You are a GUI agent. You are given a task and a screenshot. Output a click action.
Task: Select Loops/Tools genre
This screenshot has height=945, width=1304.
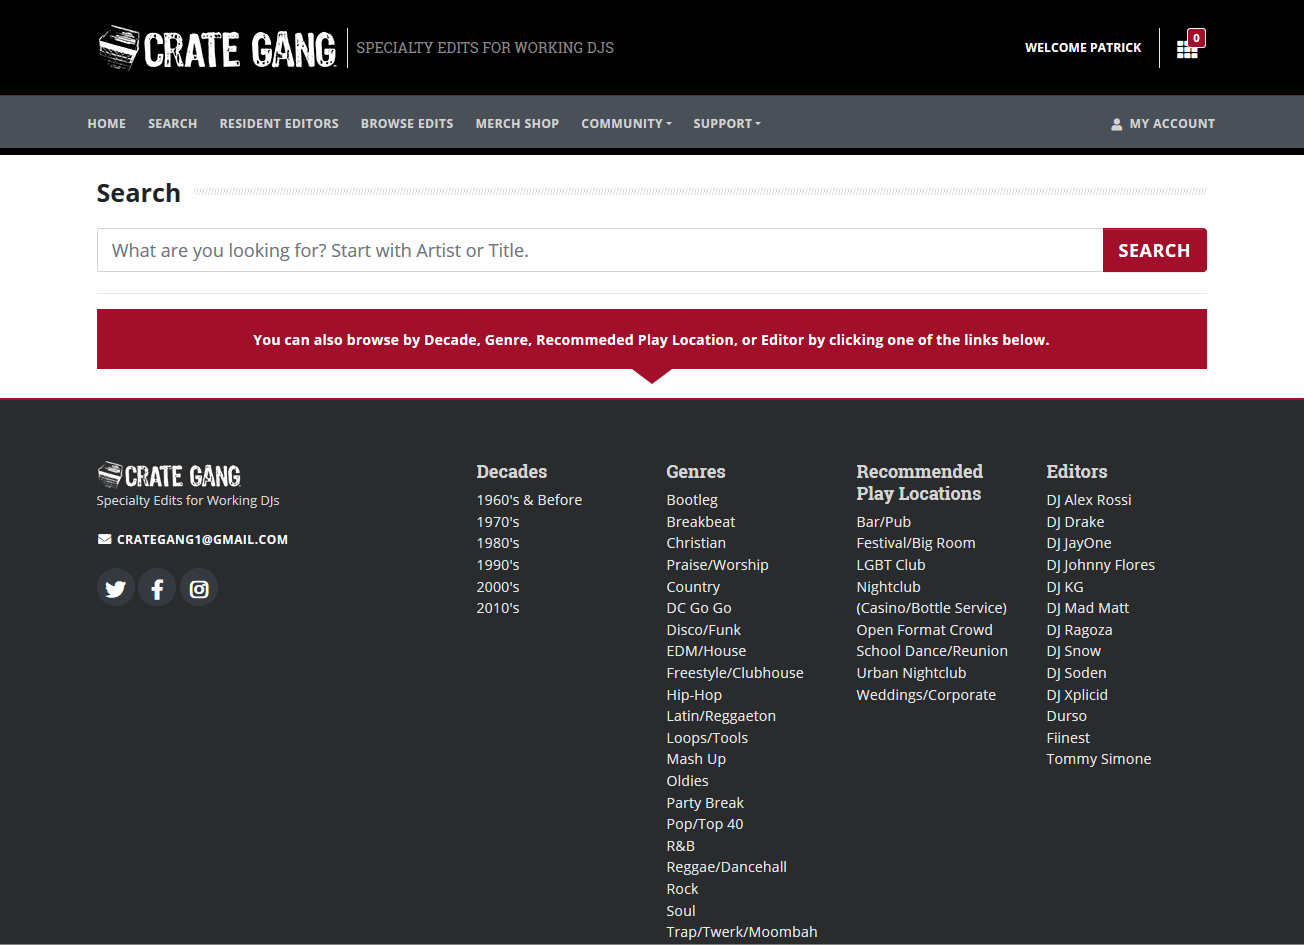707,738
